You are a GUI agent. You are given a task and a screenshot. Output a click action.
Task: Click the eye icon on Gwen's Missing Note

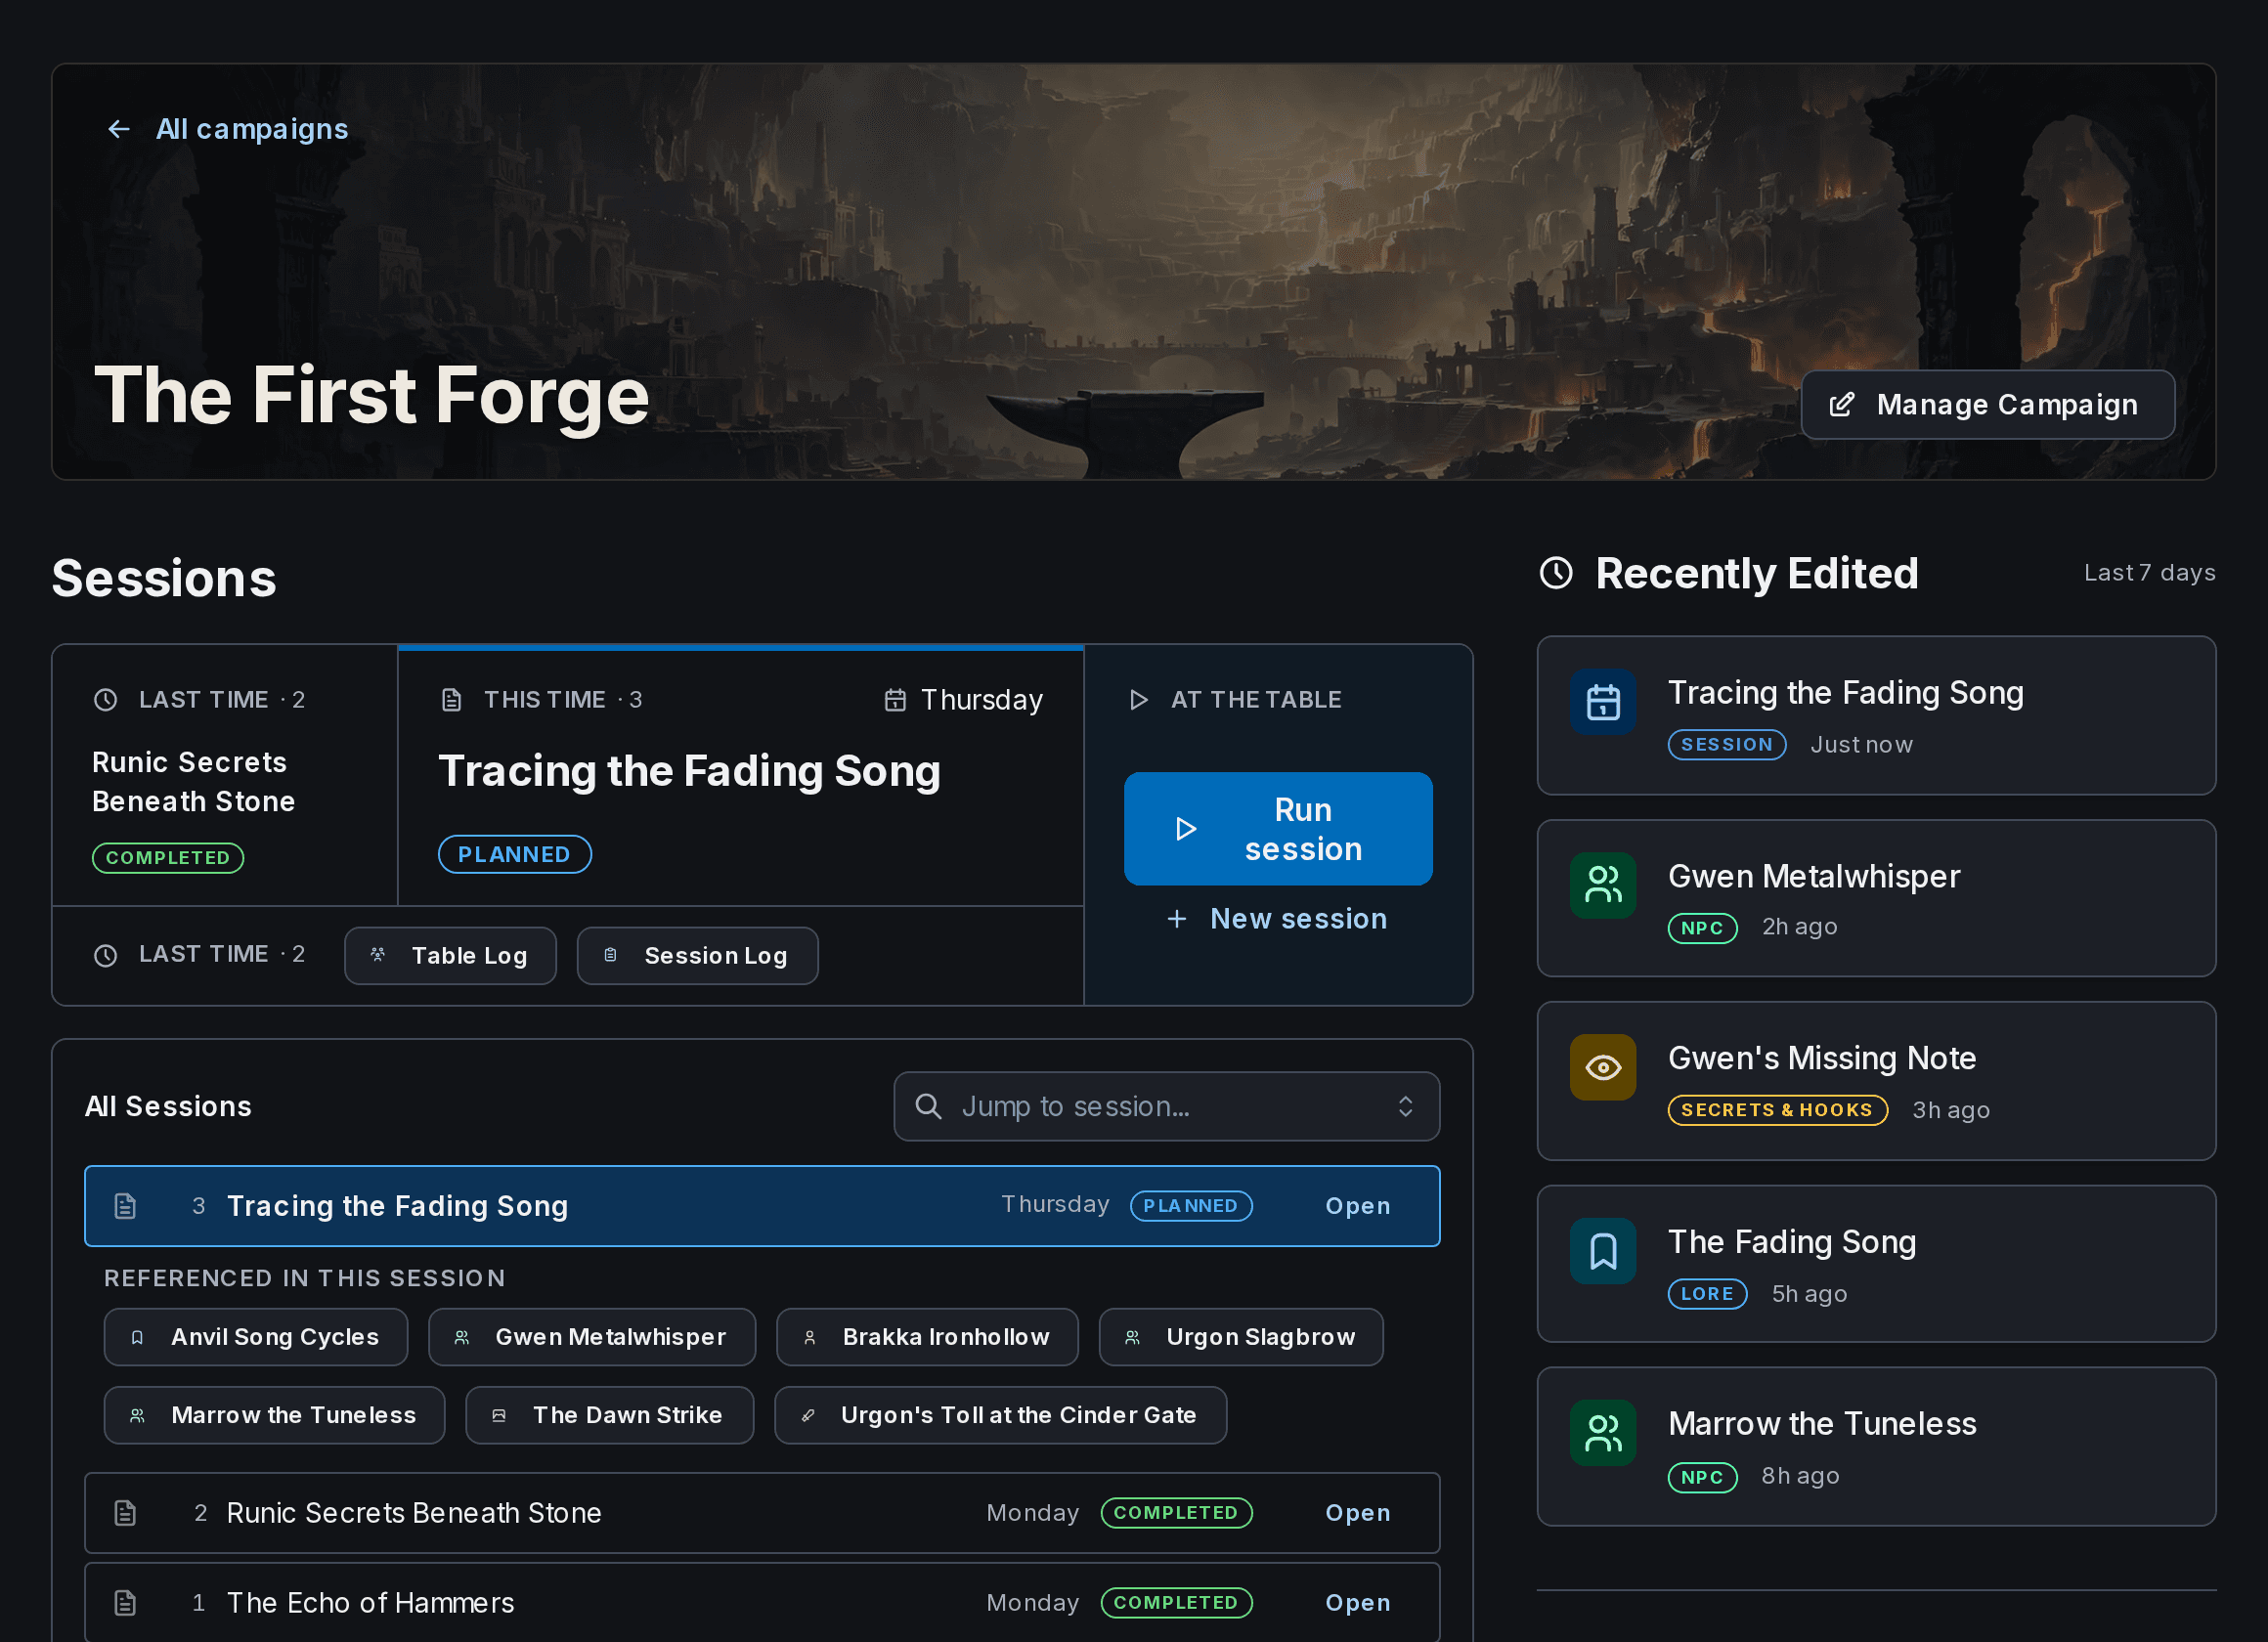click(1603, 1067)
